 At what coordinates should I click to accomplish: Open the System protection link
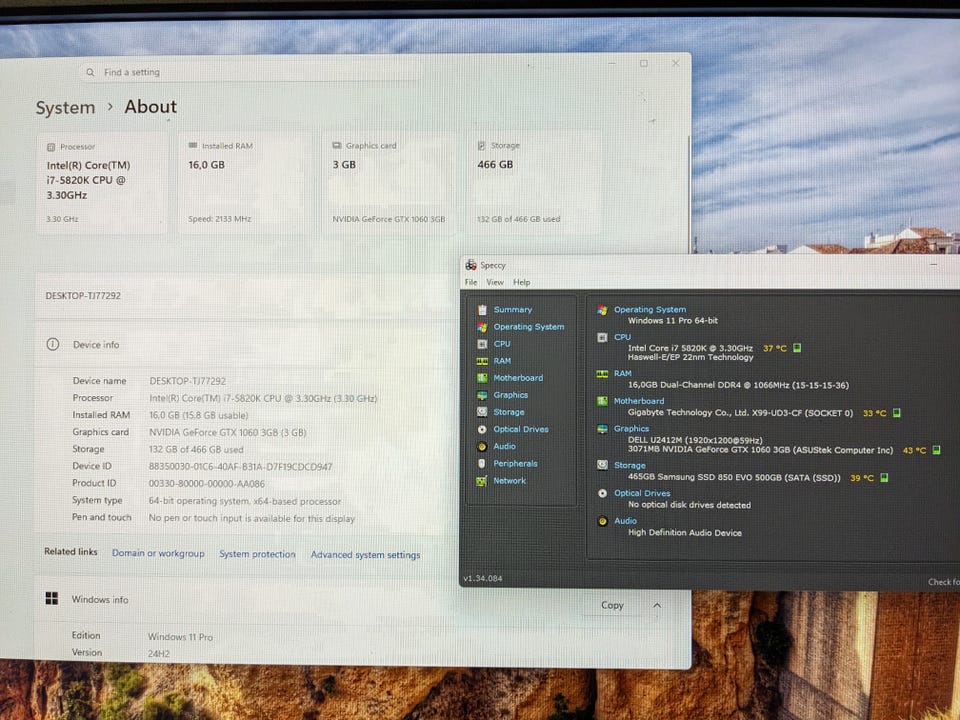[257, 554]
